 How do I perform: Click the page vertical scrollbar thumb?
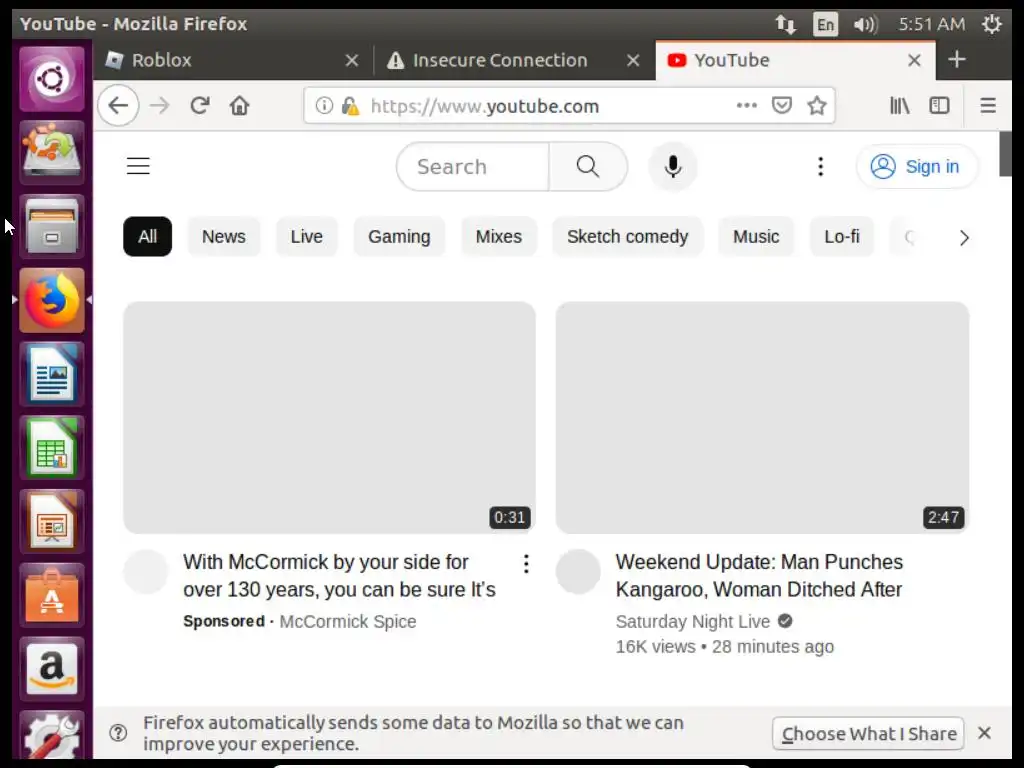1005,154
